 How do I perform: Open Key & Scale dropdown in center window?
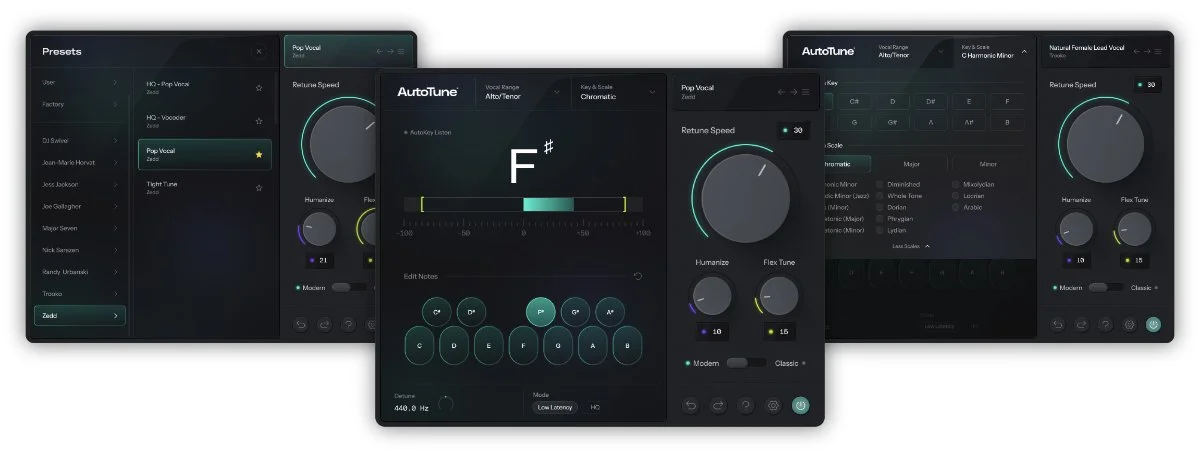pyautogui.click(x=618, y=92)
